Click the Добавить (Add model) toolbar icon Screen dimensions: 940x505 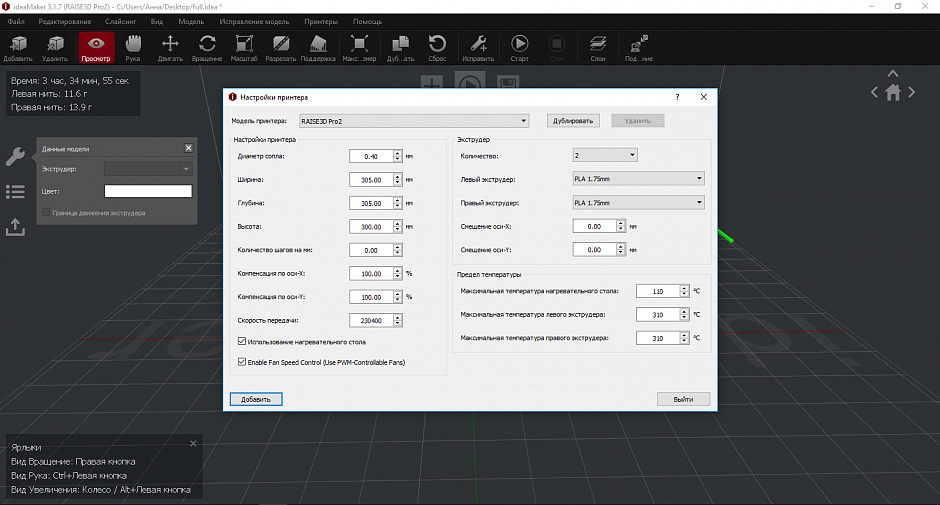18,48
